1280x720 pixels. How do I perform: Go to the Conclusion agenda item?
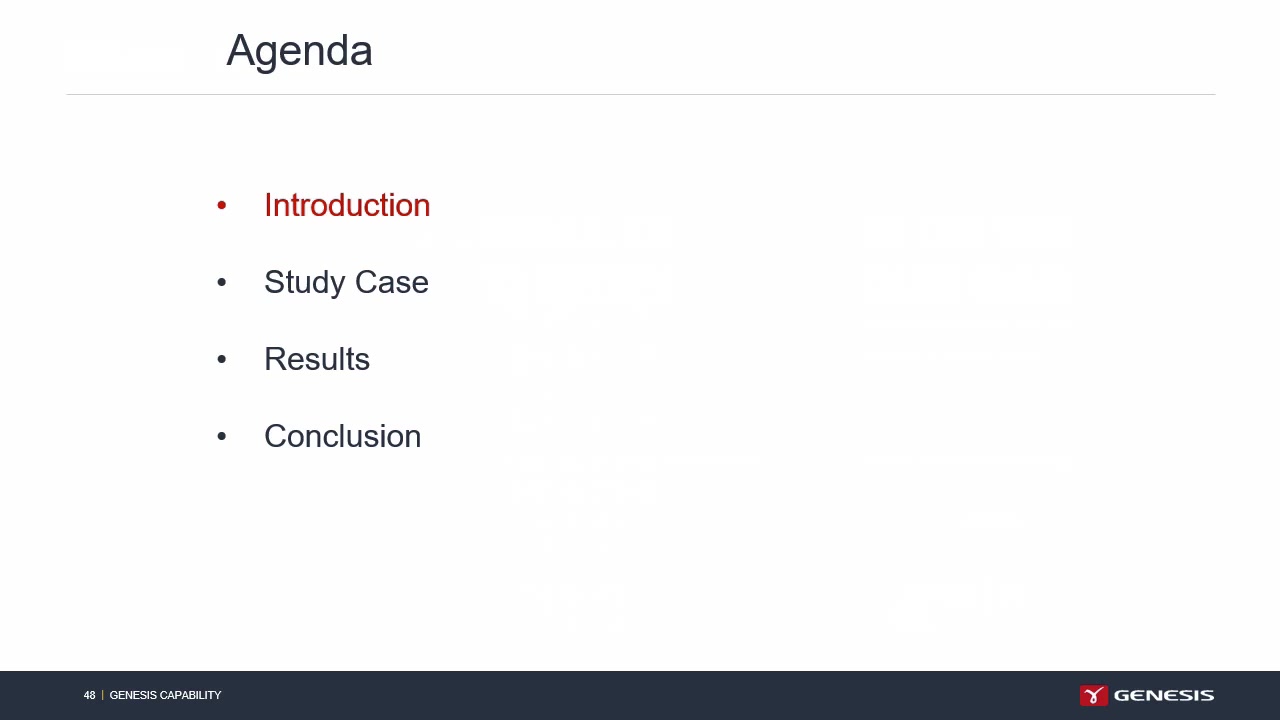point(342,436)
